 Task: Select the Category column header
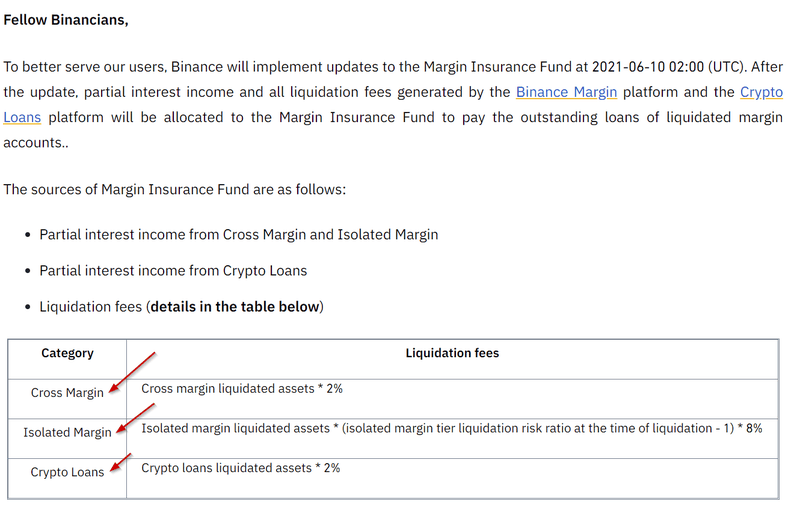pos(67,353)
